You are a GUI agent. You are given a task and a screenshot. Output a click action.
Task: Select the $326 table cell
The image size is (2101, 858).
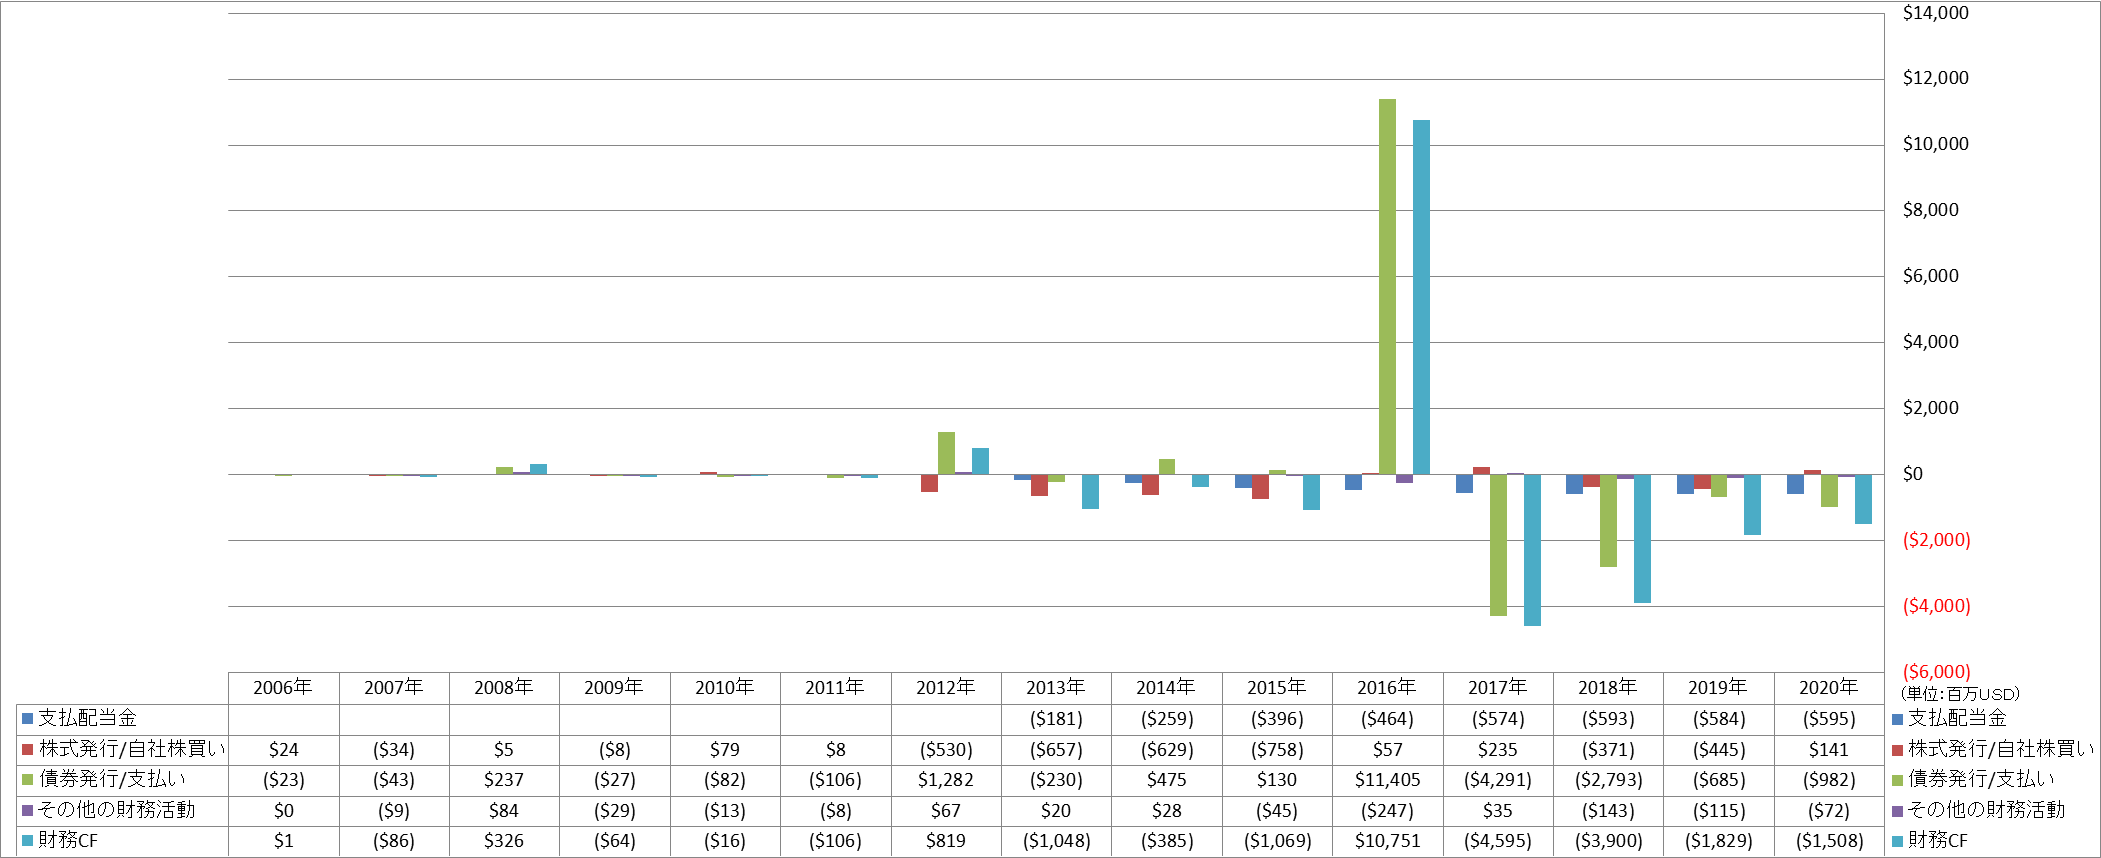tap(504, 840)
